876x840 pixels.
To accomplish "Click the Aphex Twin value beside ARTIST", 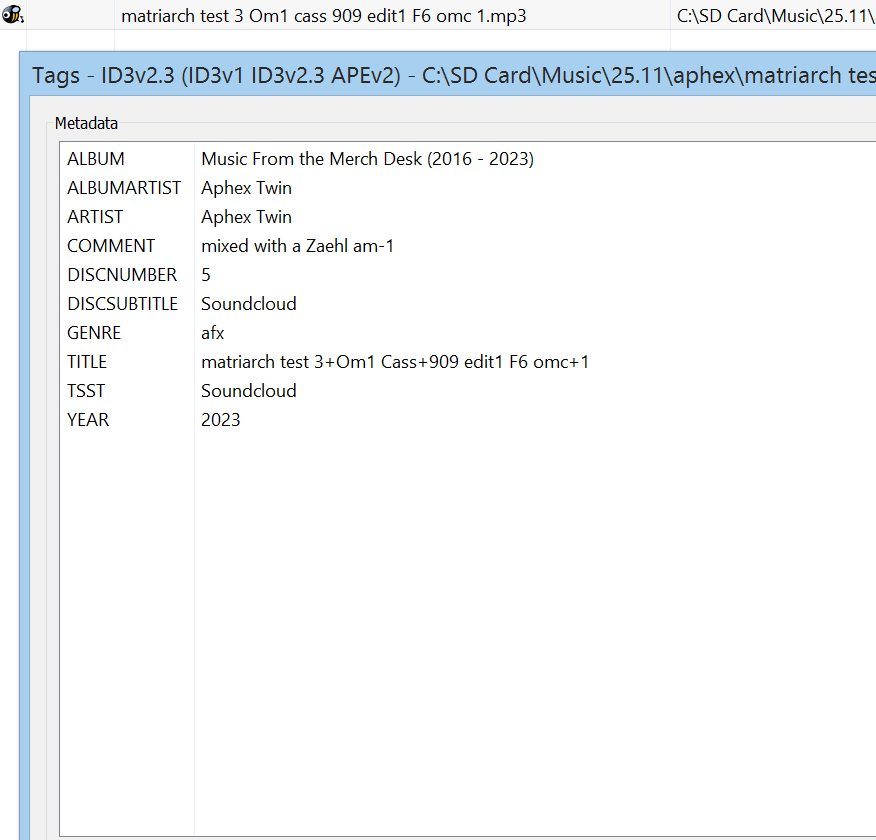I will [x=246, y=217].
